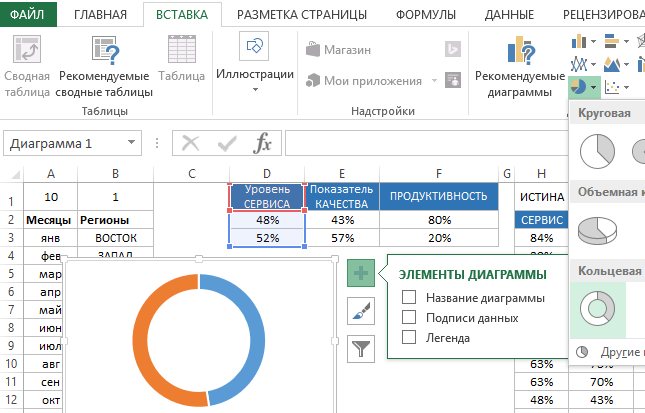Click the pie chart insert icon
645x413 pixels.
[579, 87]
